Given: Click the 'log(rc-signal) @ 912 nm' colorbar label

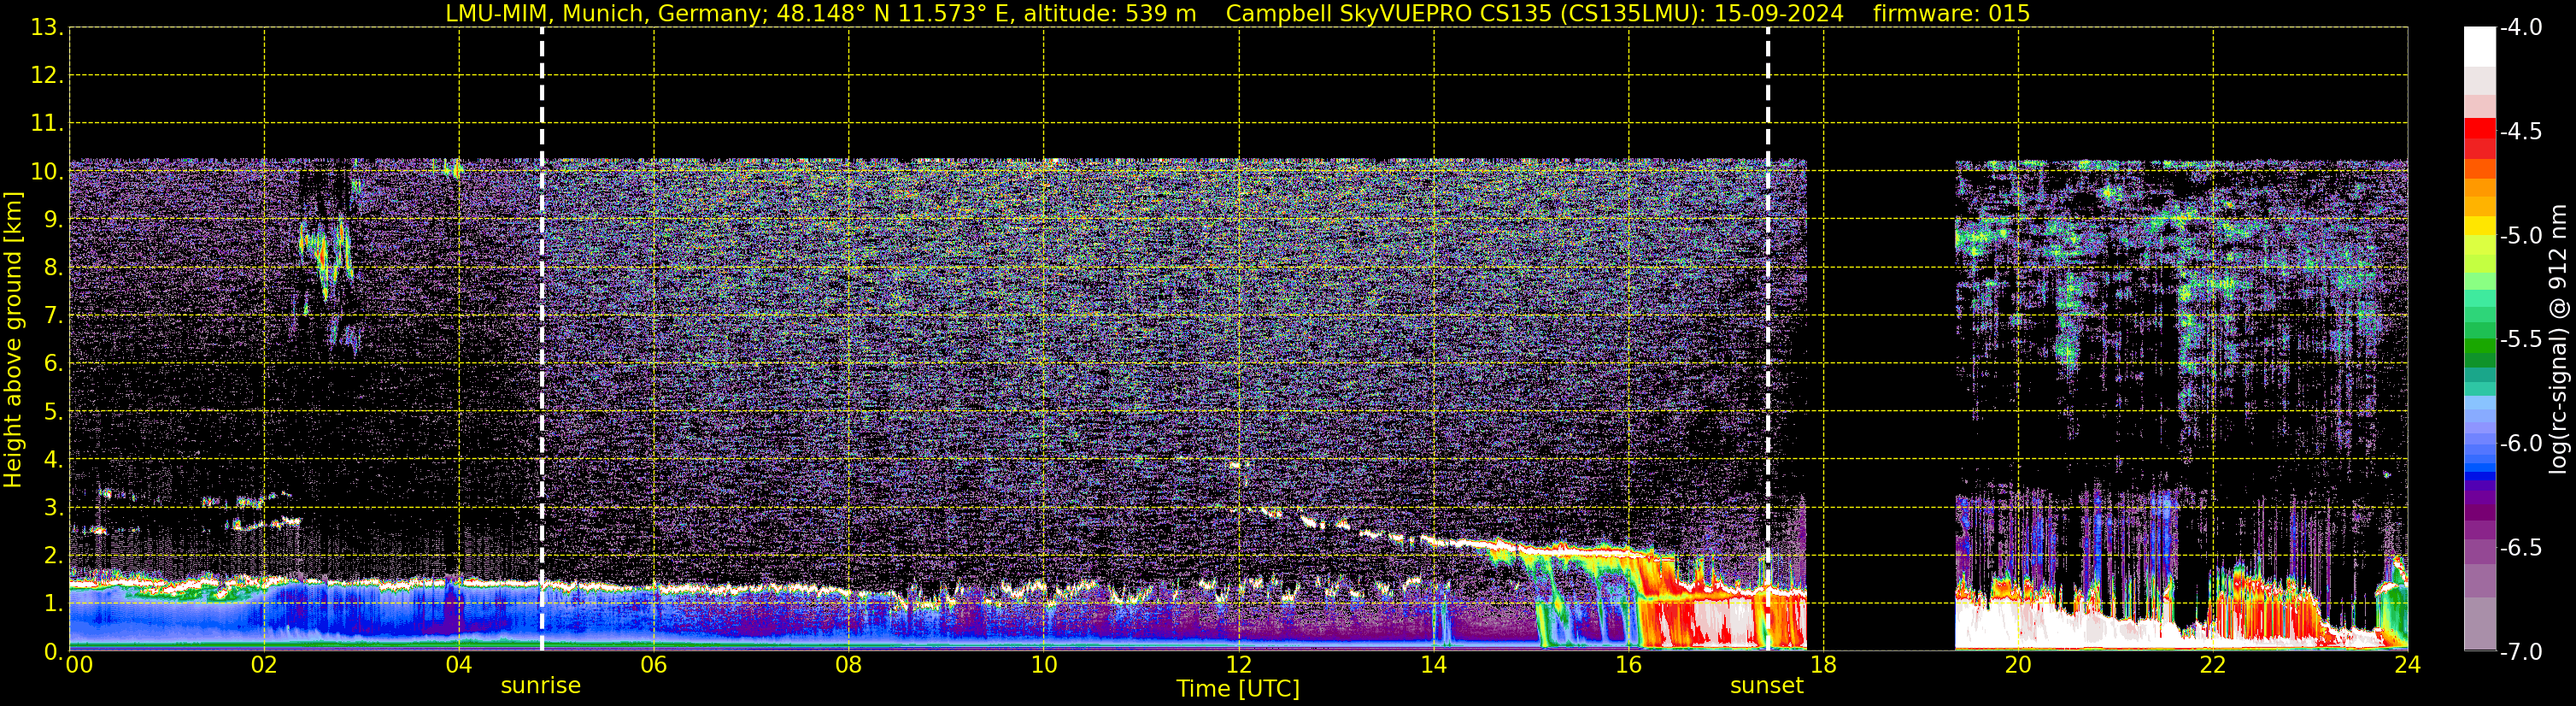Looking at the screenshot, I should tap(2559, 339).
